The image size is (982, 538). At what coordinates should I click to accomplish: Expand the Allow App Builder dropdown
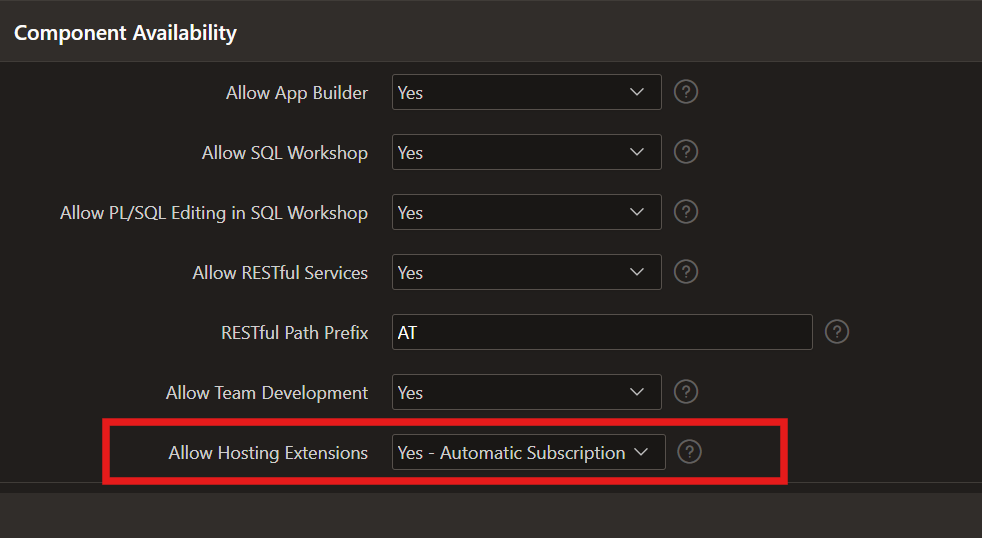tap(526, 92)
